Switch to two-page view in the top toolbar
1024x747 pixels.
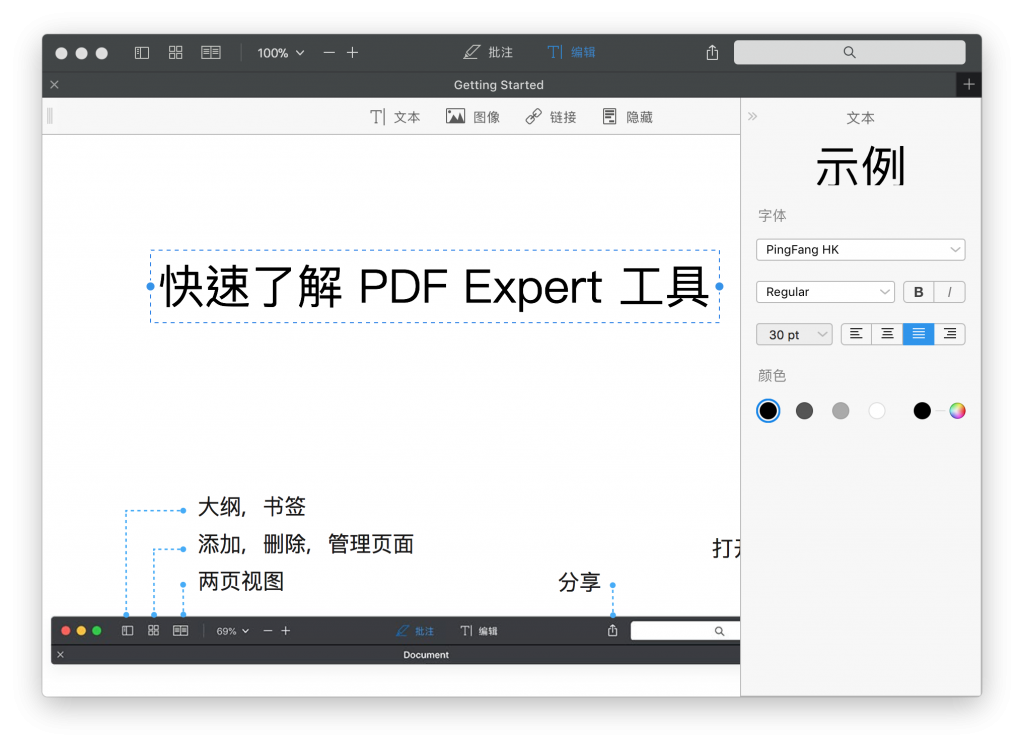211,53
